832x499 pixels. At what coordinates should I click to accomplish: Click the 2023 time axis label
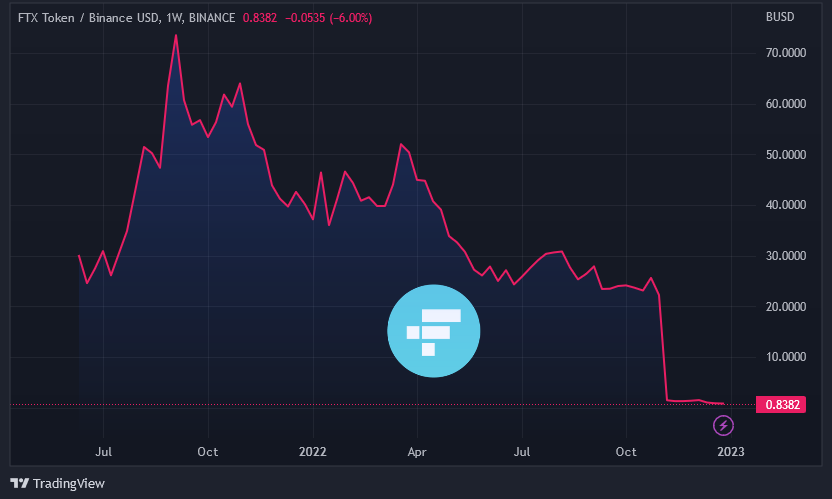click(731, 453)
